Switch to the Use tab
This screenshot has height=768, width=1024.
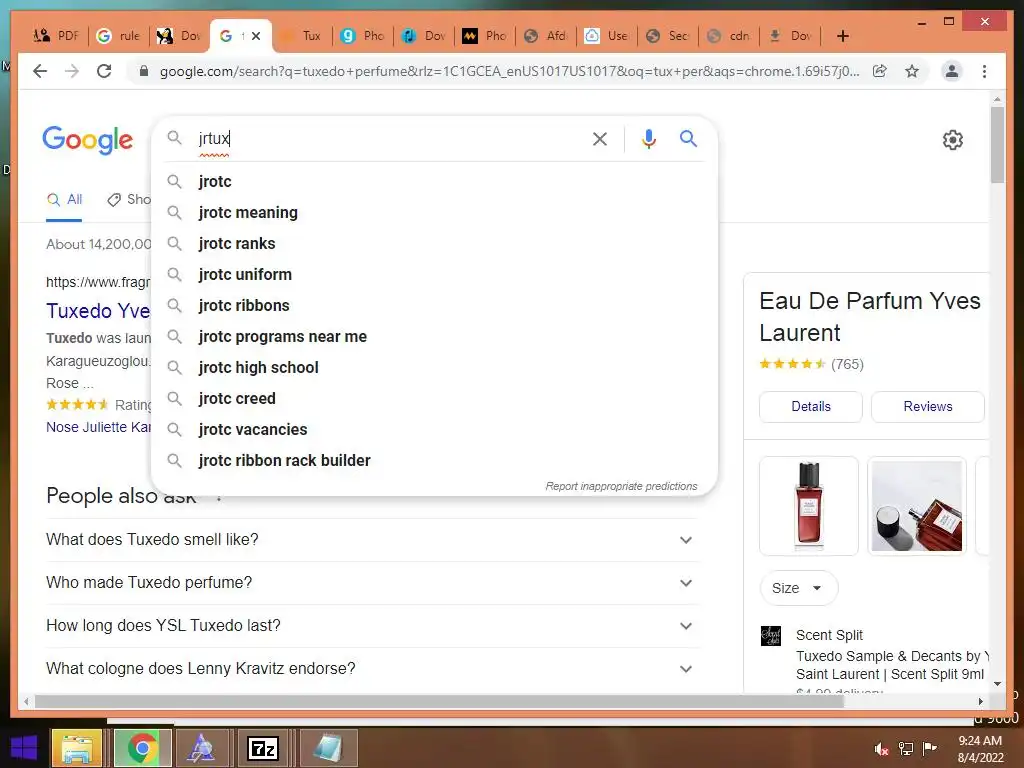coord(607,36)
